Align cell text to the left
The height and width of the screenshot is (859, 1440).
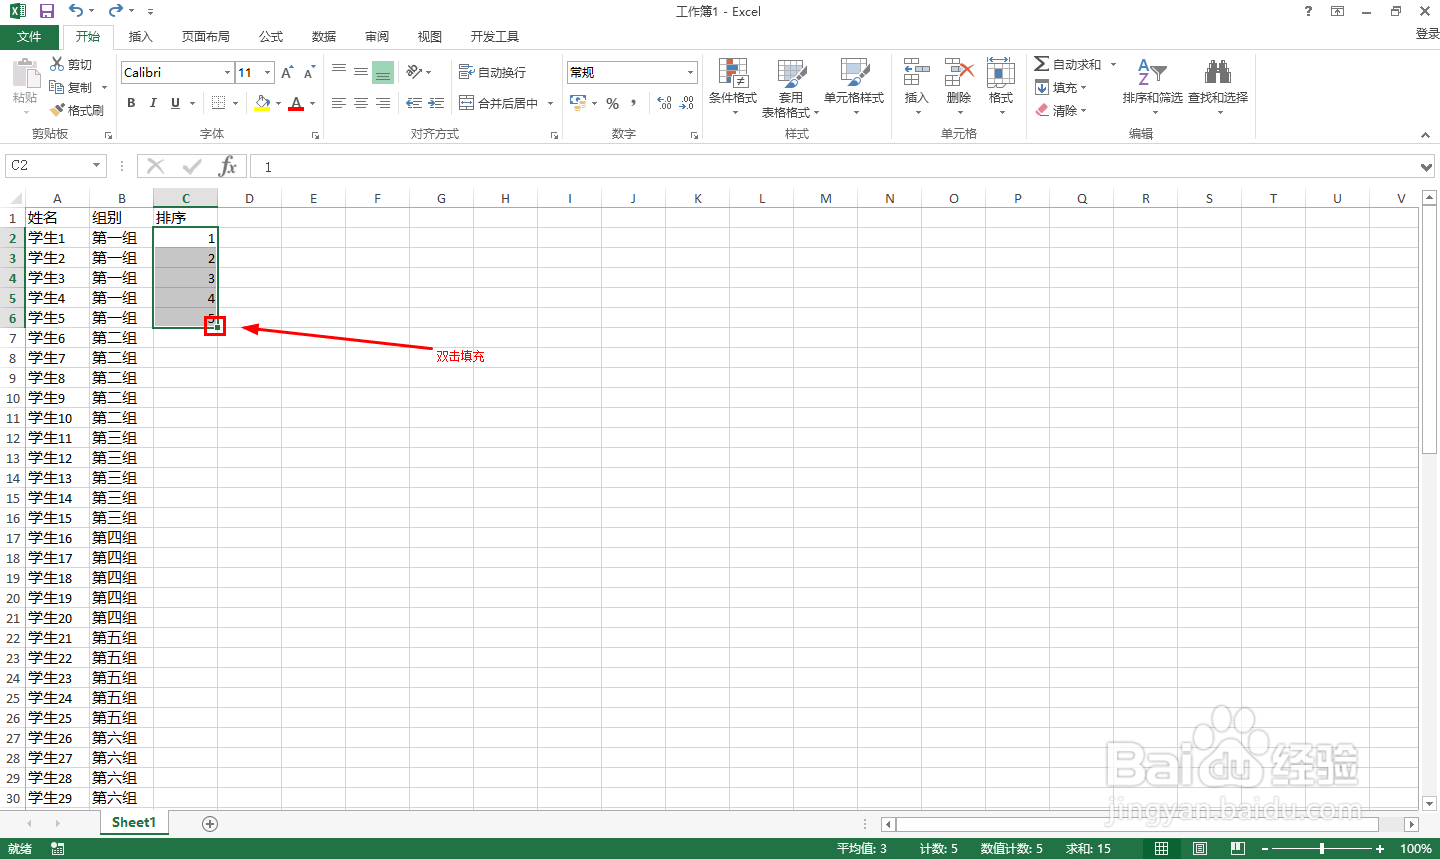click(x=339, y=103)
